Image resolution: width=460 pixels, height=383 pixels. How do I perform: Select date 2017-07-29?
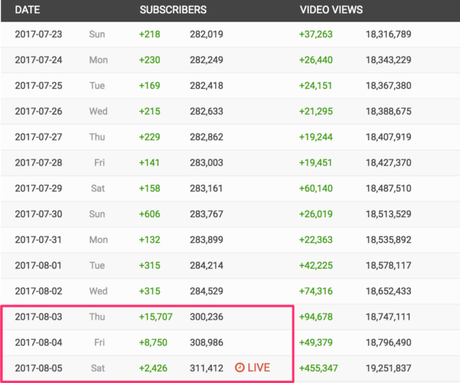pyautogui.click(x=38, y=188)
